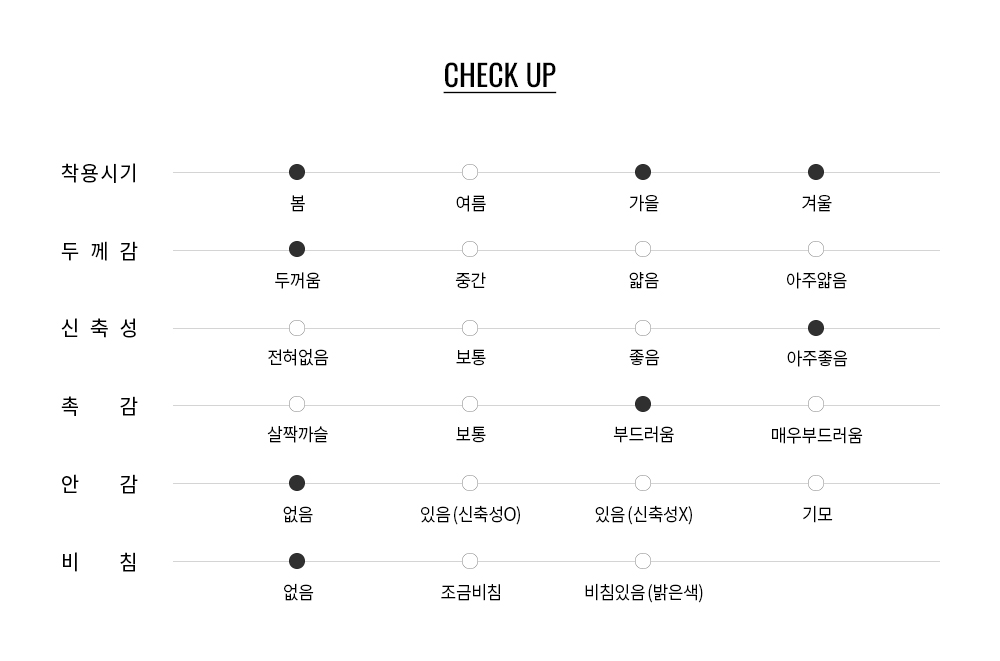Click the 얇음 thickness label text

pyautogui.click(x=643, y=281)
